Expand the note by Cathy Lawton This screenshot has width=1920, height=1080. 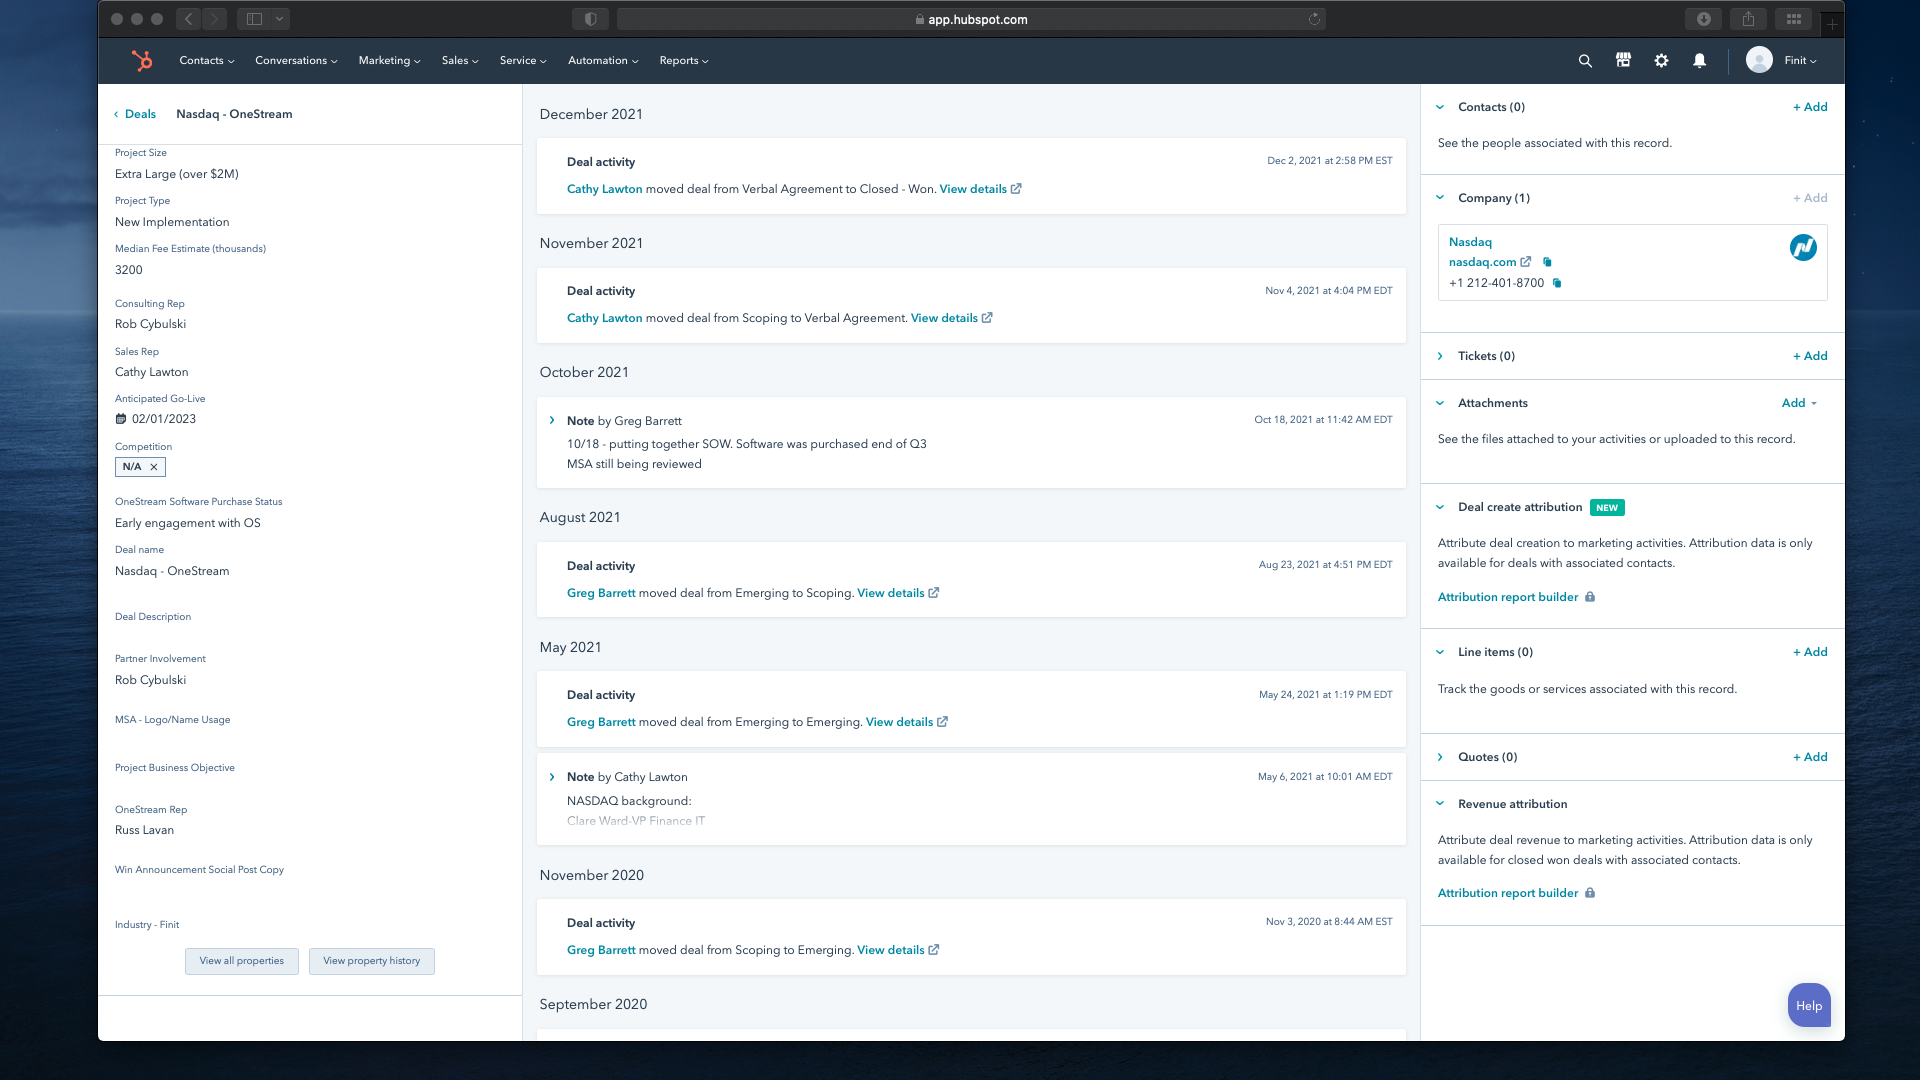click(x=552, y=777)
